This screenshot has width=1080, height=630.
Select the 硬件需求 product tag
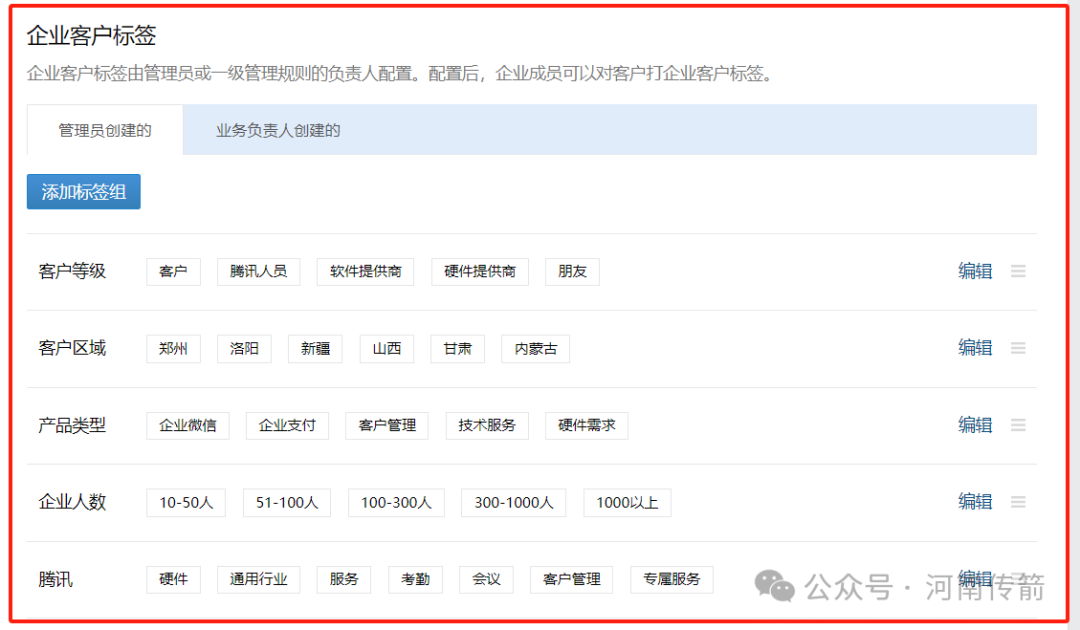pos(586,426)
